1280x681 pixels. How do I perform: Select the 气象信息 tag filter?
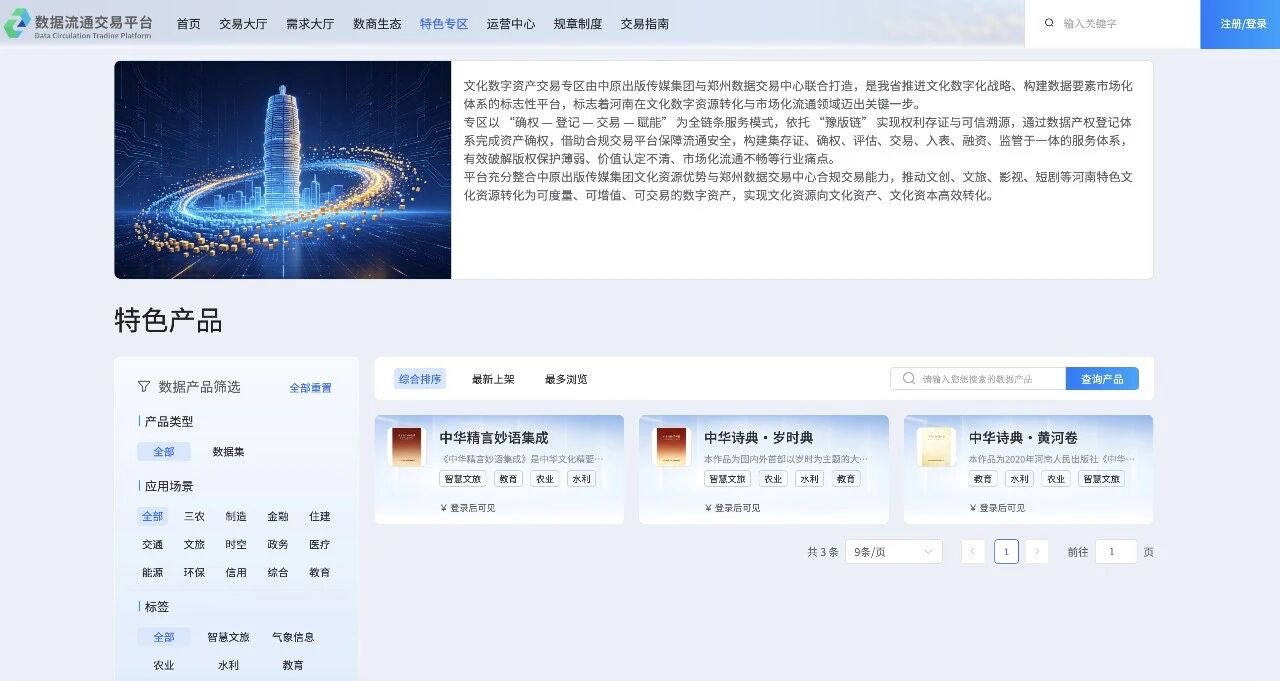click(293, 637)
